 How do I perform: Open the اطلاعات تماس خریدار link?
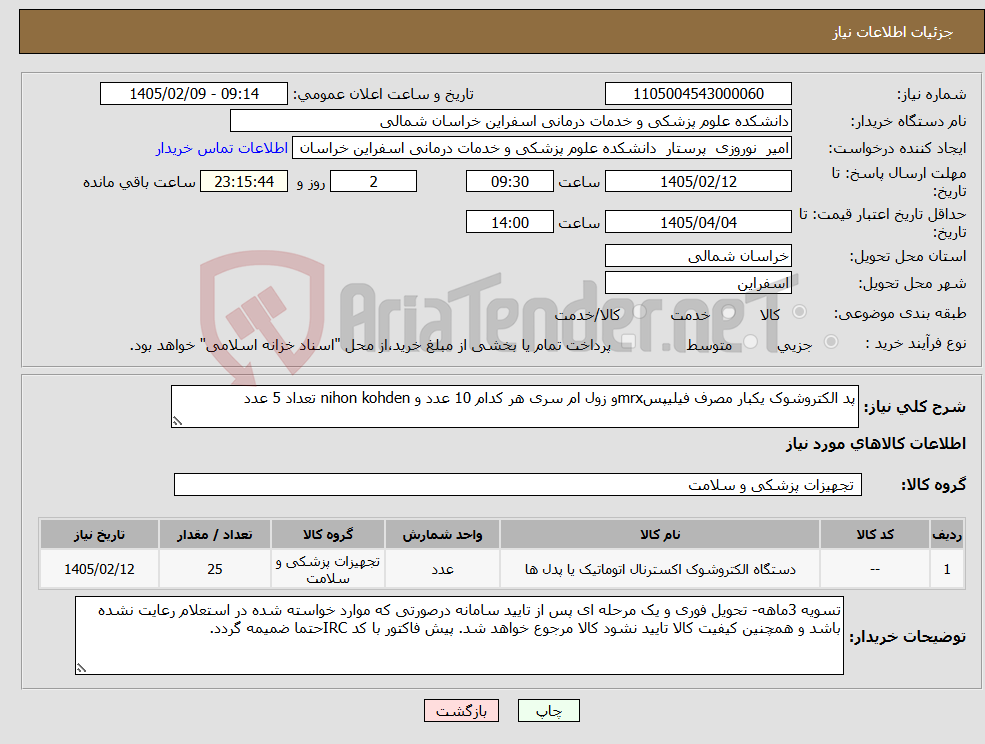222,148
